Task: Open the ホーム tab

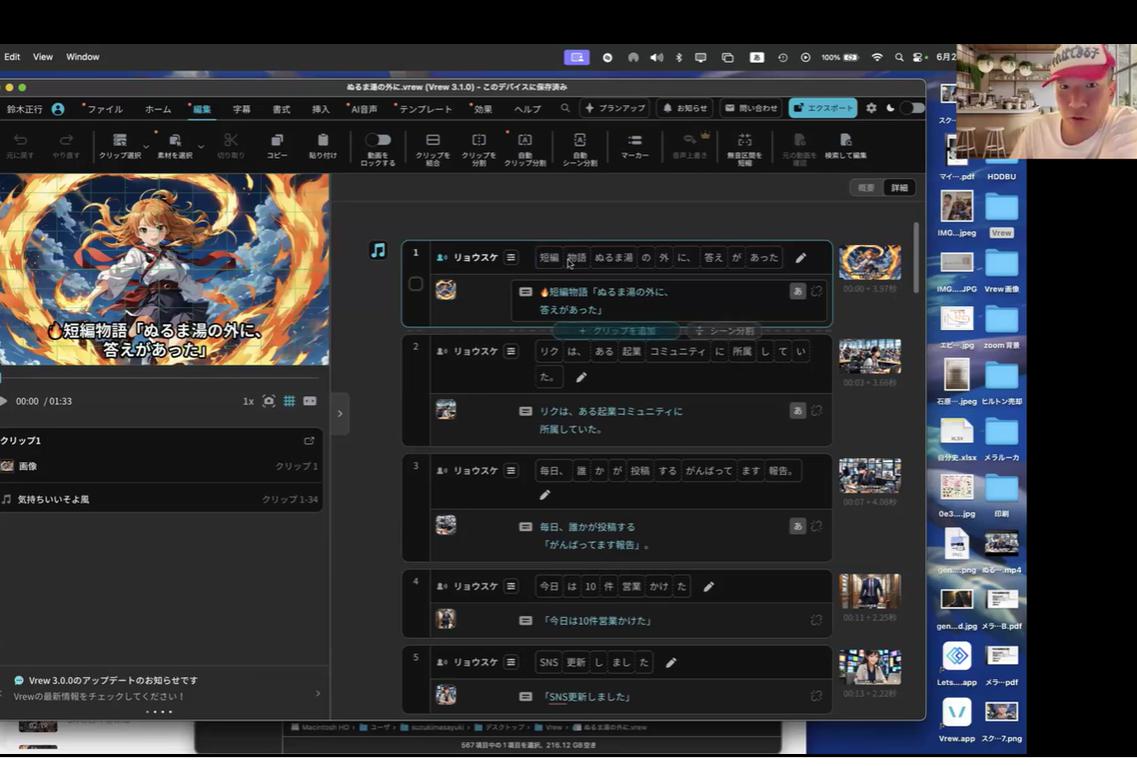Action: click(158, 109)
